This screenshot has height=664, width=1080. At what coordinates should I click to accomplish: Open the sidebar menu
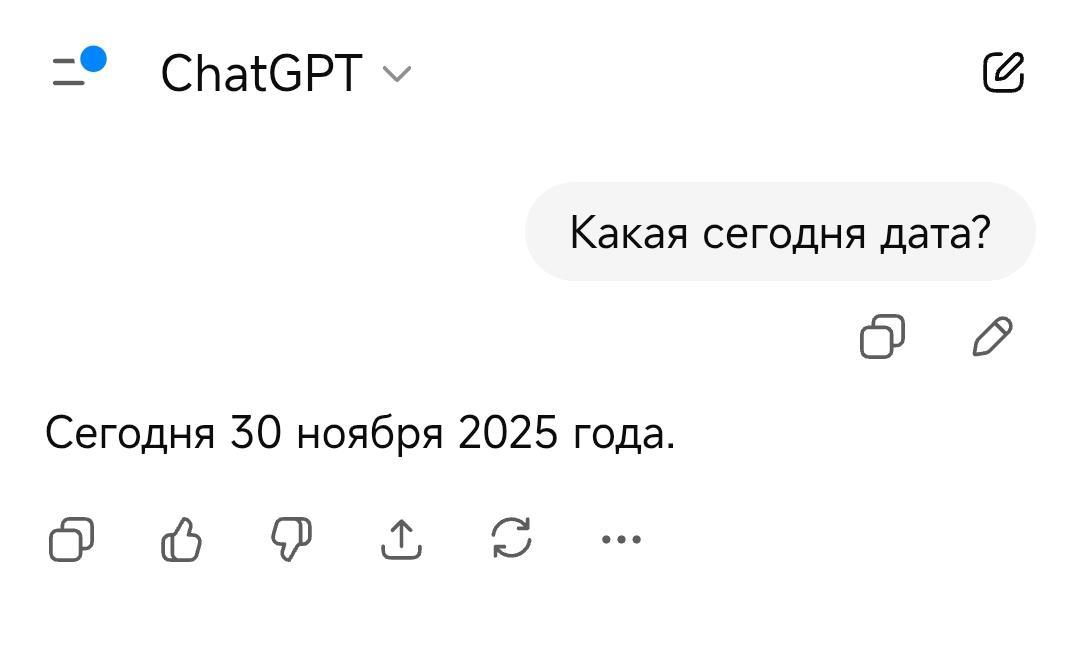click(x=70, y=73)
